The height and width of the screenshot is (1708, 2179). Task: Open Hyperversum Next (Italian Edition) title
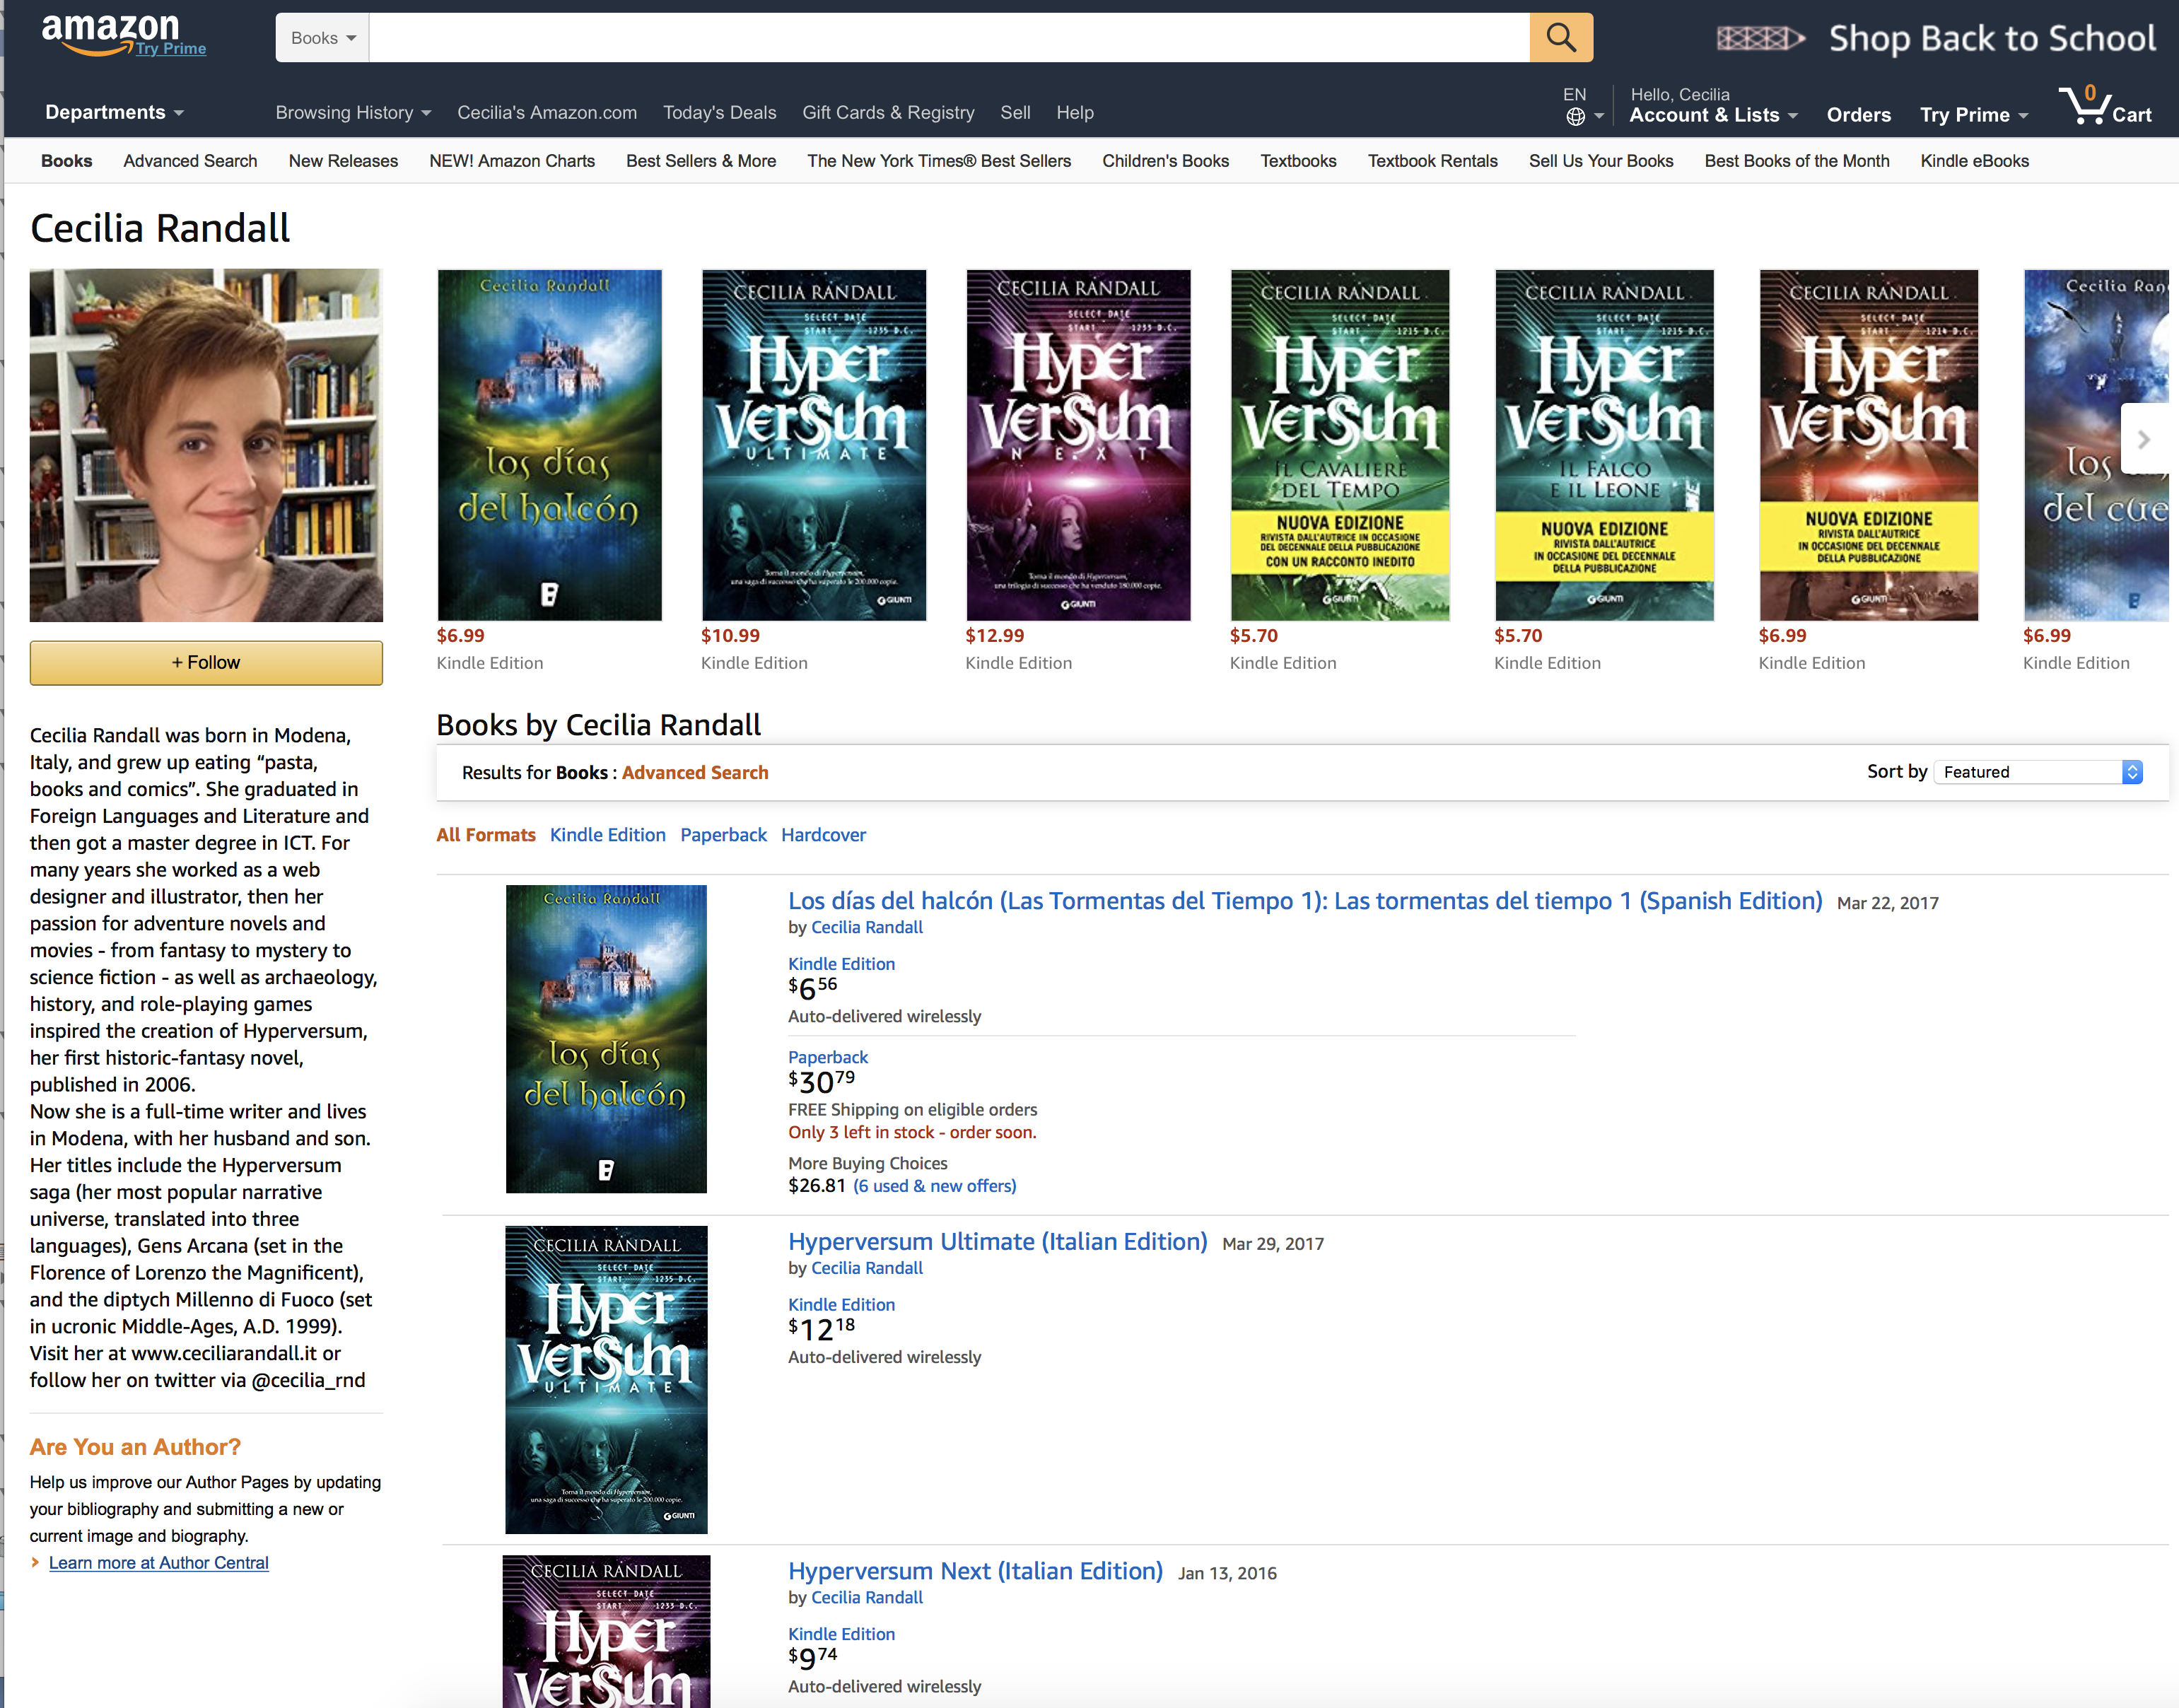tap(975, 1571)
